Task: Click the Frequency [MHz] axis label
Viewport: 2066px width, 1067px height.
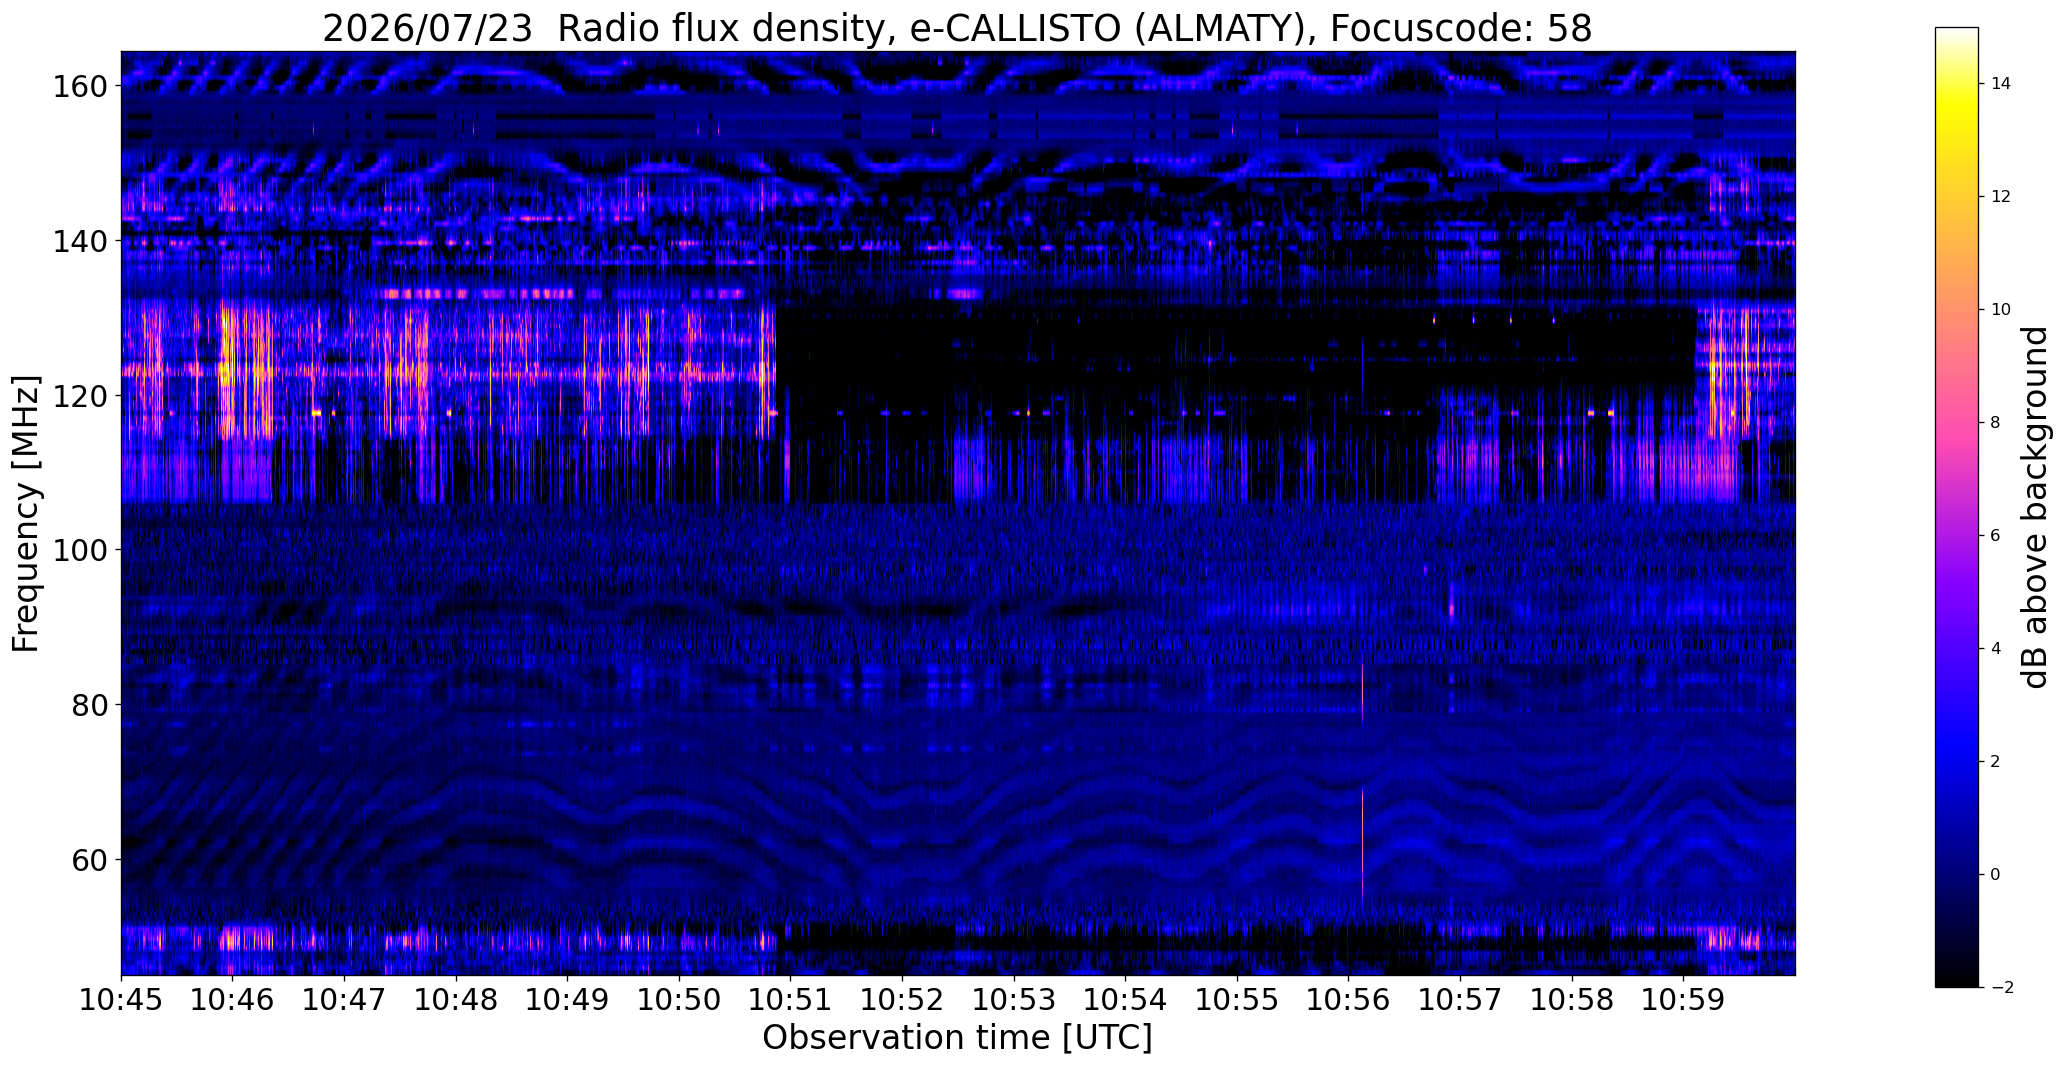Action: [26, 513]
